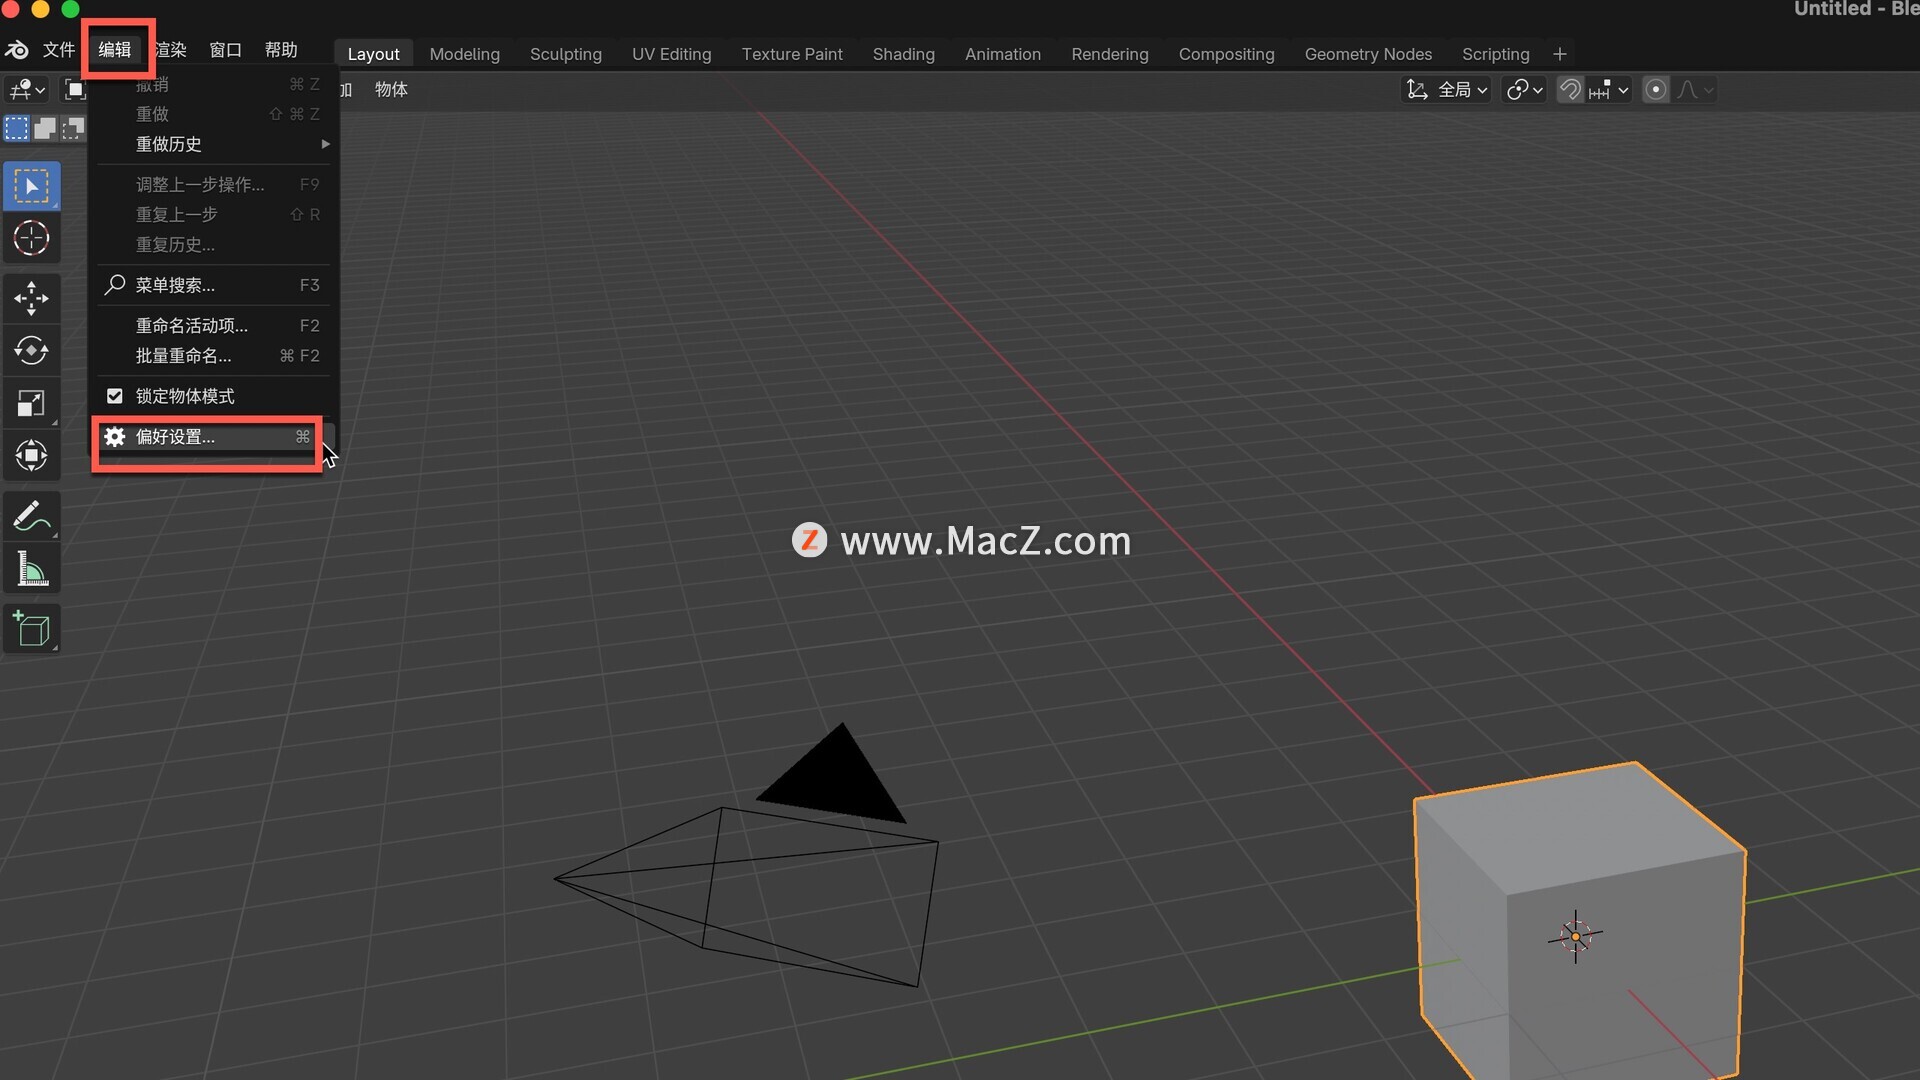
Task: Choose subtract-selection mode icon
Action: 73,128
